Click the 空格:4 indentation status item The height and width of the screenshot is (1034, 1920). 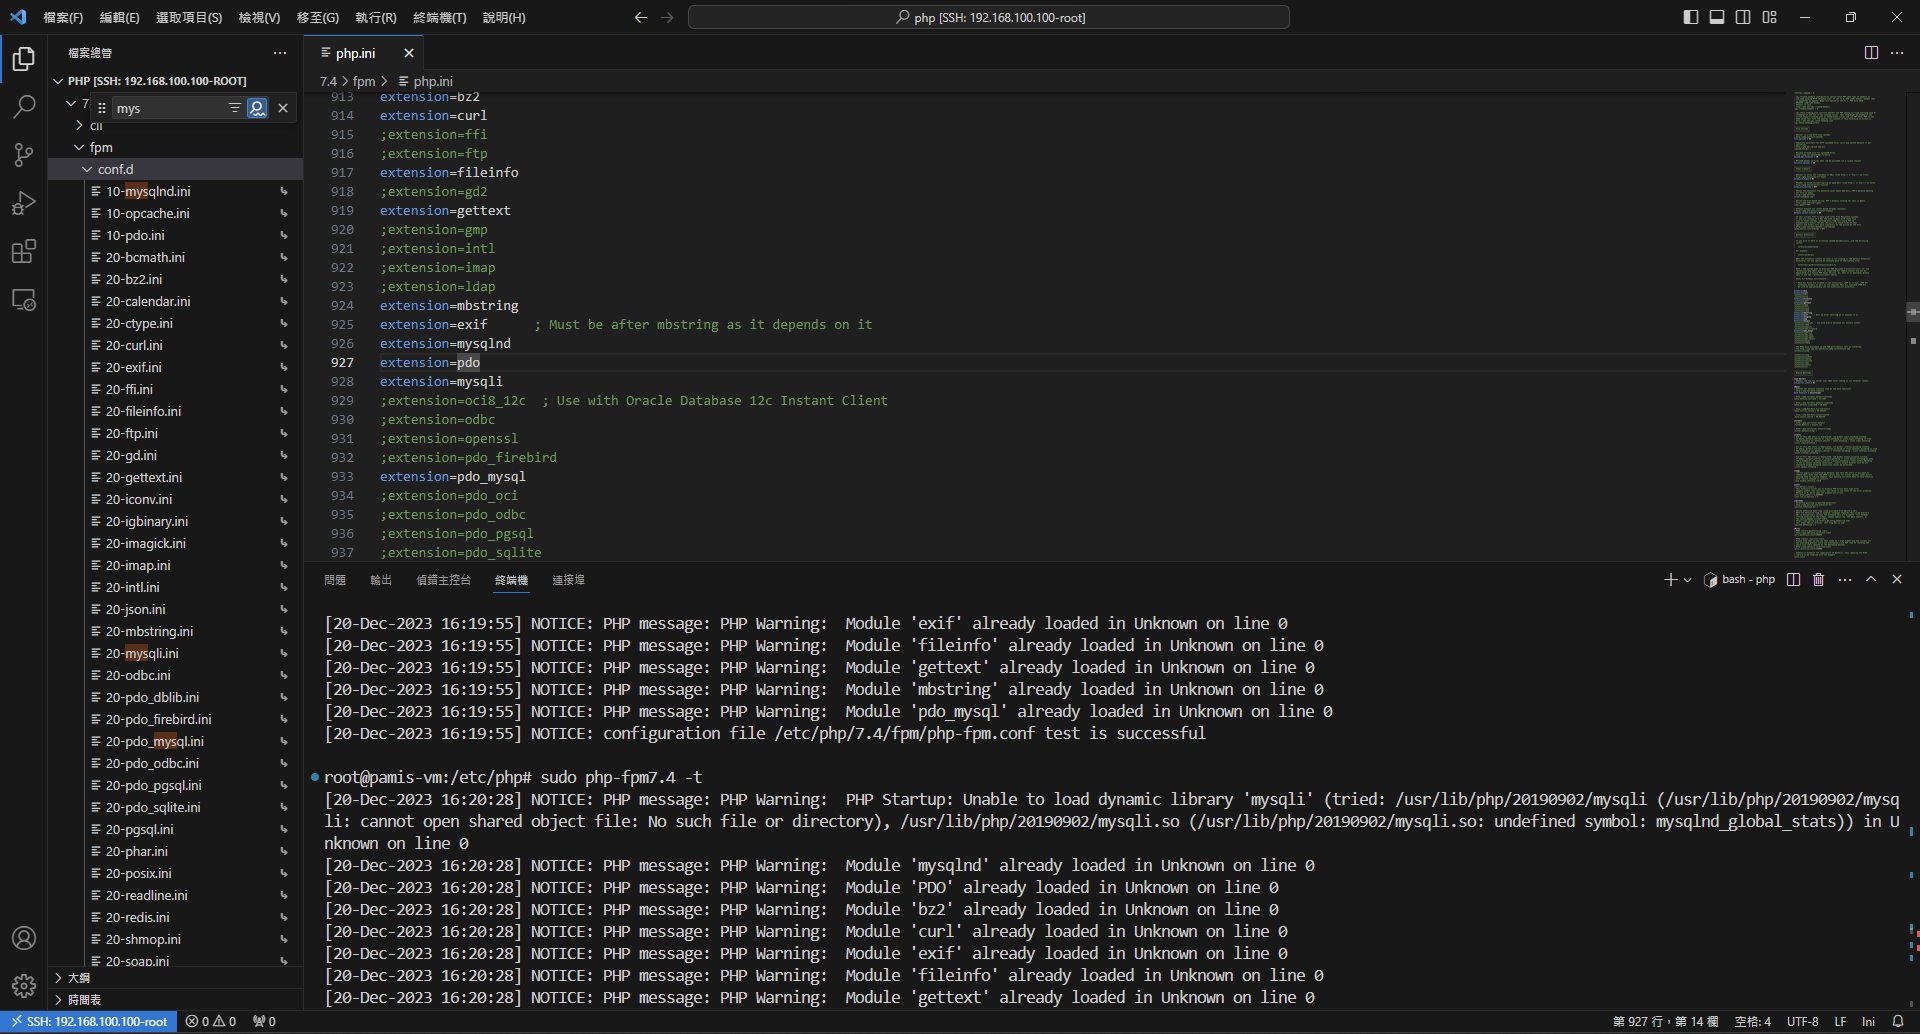click(x=1752, y=1022)
